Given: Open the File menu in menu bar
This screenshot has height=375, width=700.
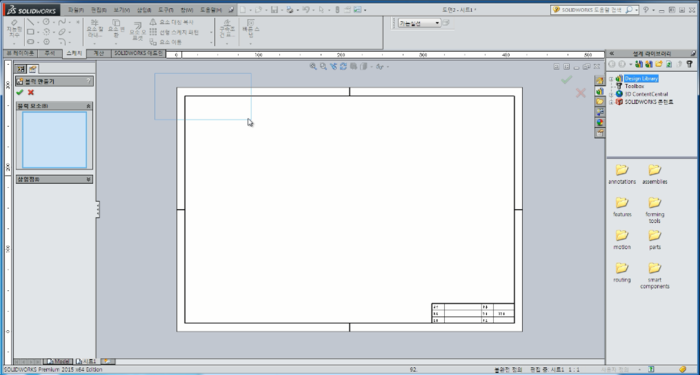Looking at the screenshot, I should tap(76, 10).
